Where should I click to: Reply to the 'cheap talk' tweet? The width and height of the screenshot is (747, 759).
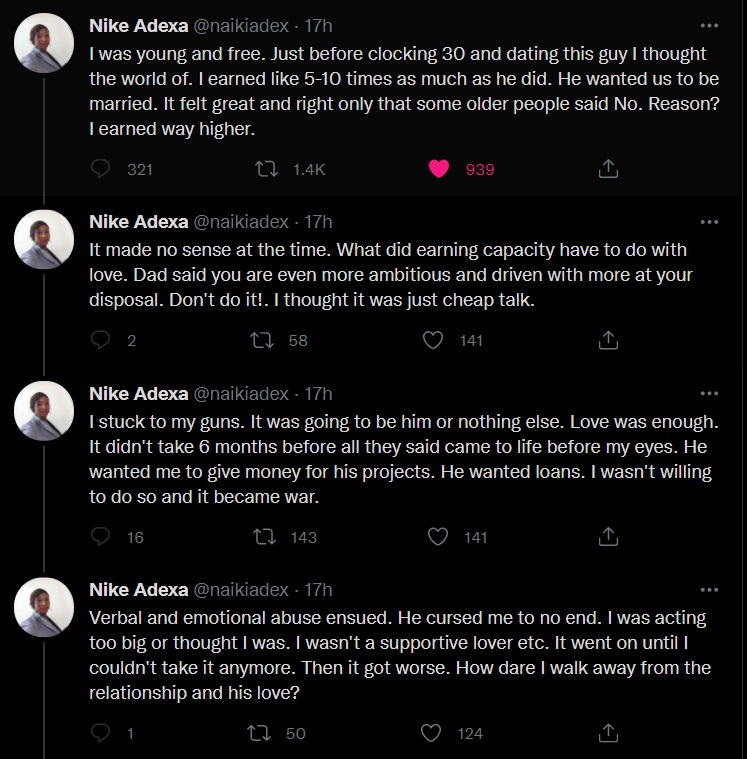(100, 340)
